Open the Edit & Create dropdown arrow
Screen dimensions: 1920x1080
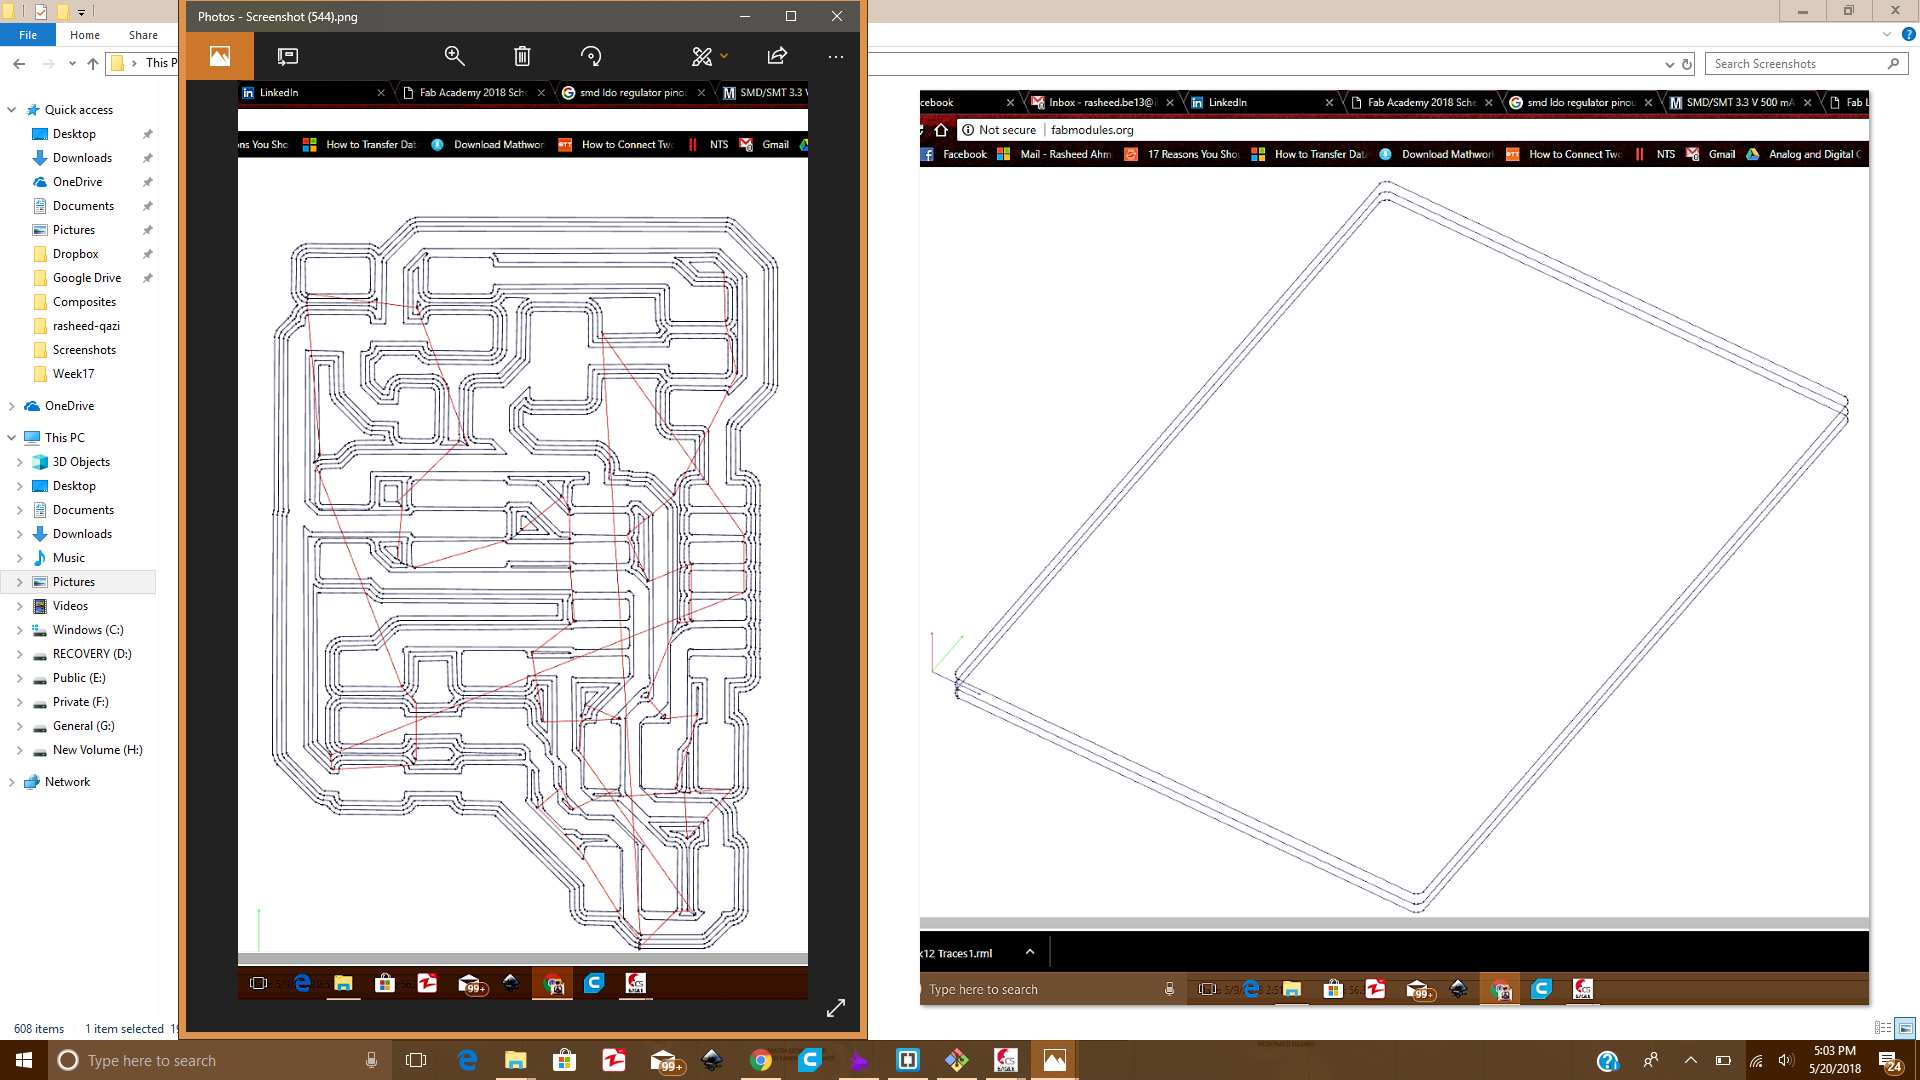point(724,56)
